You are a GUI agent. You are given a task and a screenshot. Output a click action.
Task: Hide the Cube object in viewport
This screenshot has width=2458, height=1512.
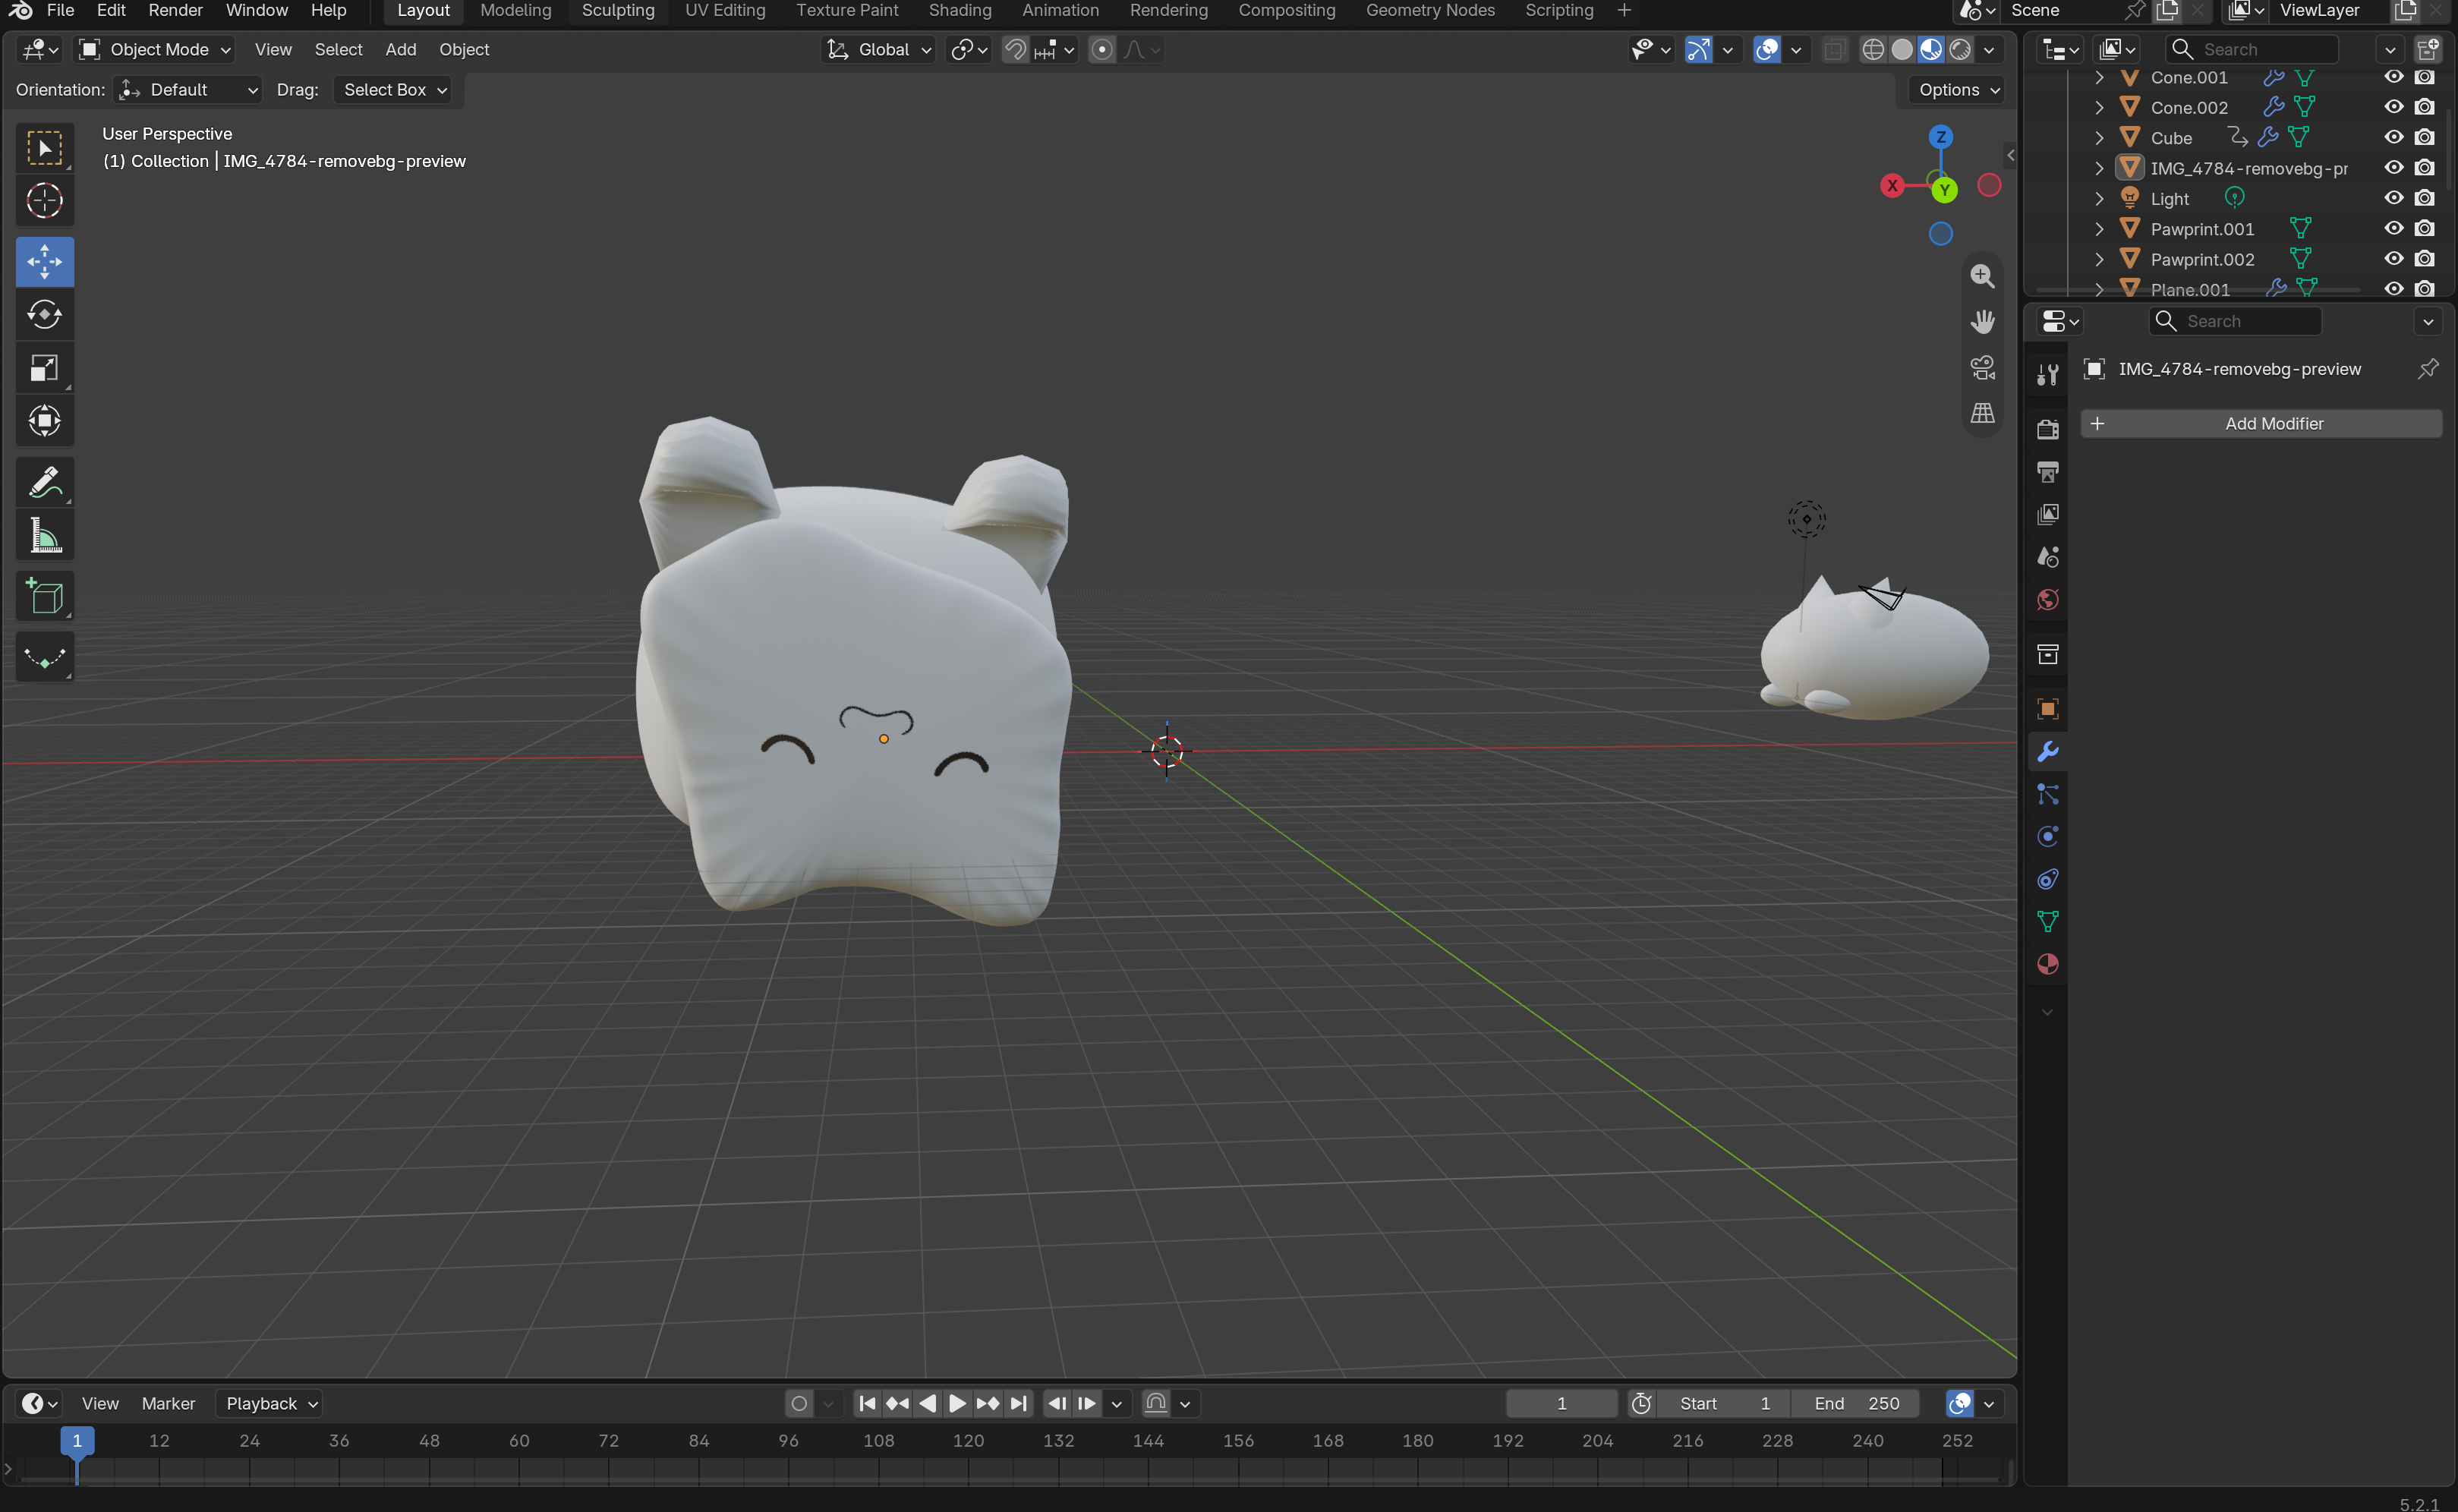coord(2393,137)
